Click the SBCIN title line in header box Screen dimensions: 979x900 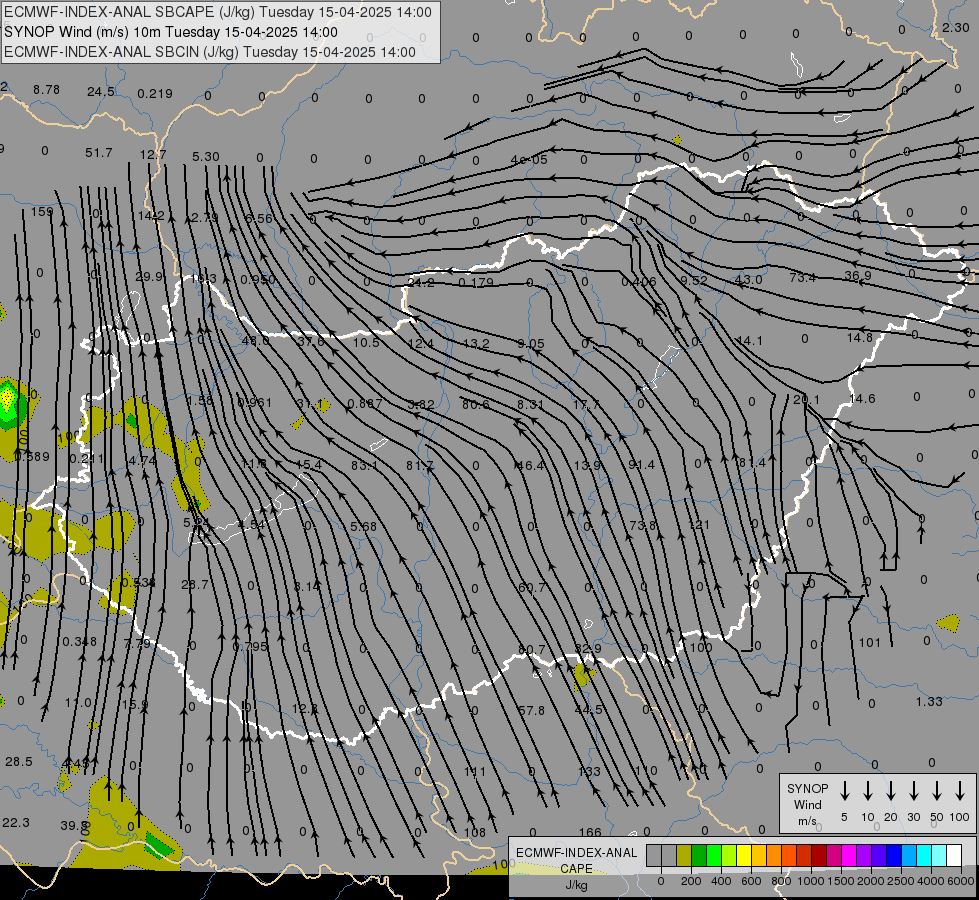(x=210, y=52)
